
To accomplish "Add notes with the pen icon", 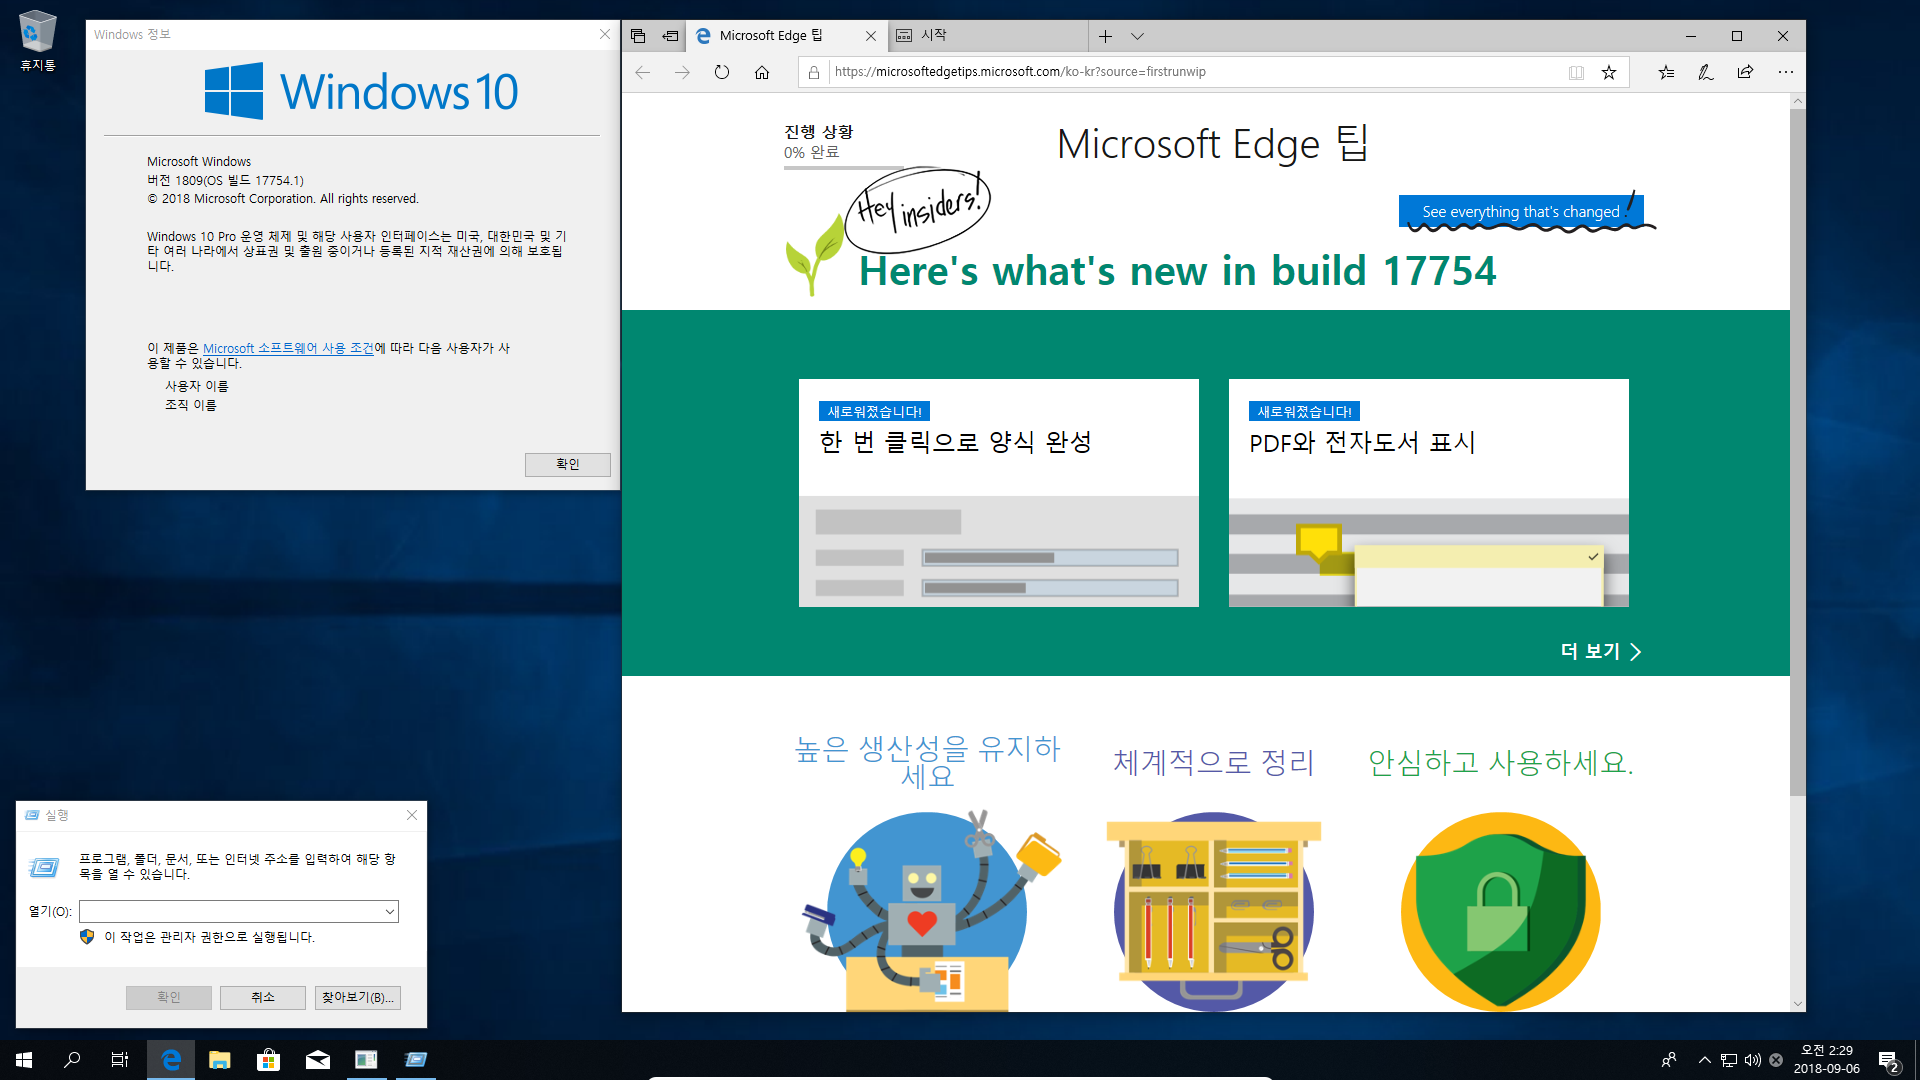I will point(1706,72).
